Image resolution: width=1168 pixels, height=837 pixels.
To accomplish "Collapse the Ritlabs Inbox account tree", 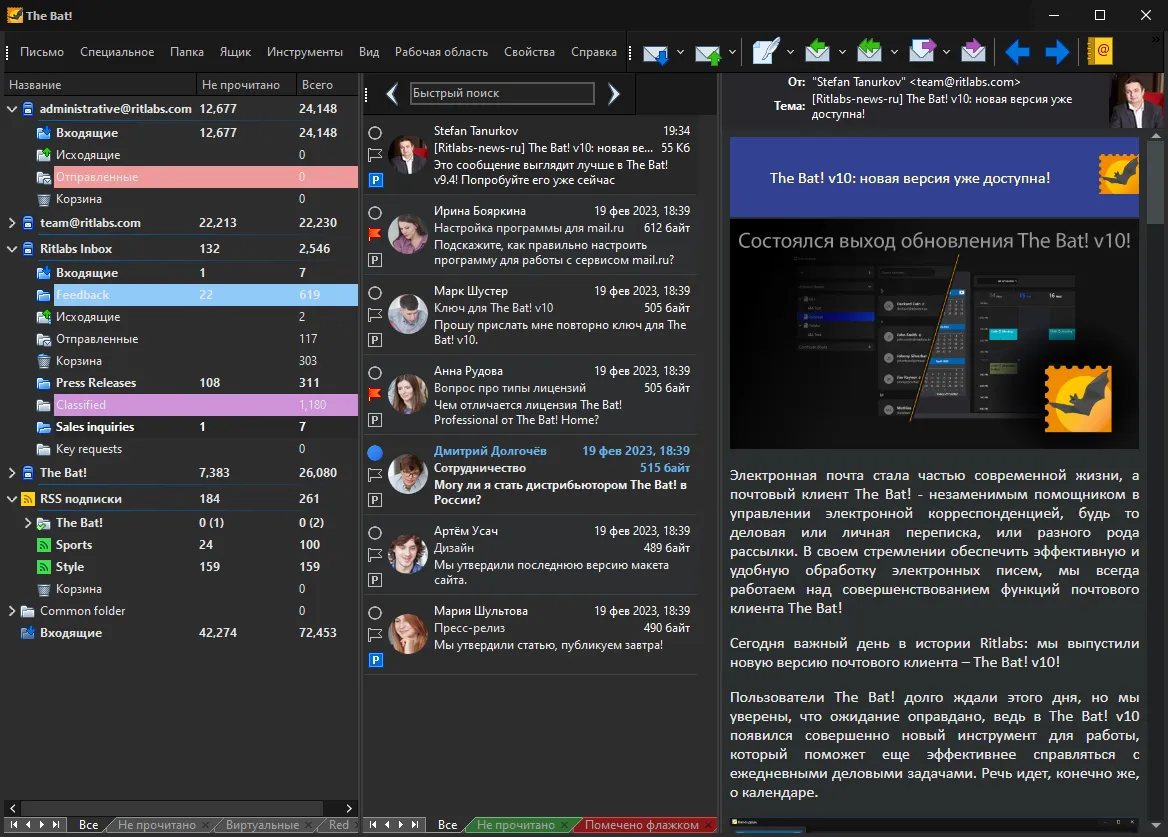I will tap(12, 249).
